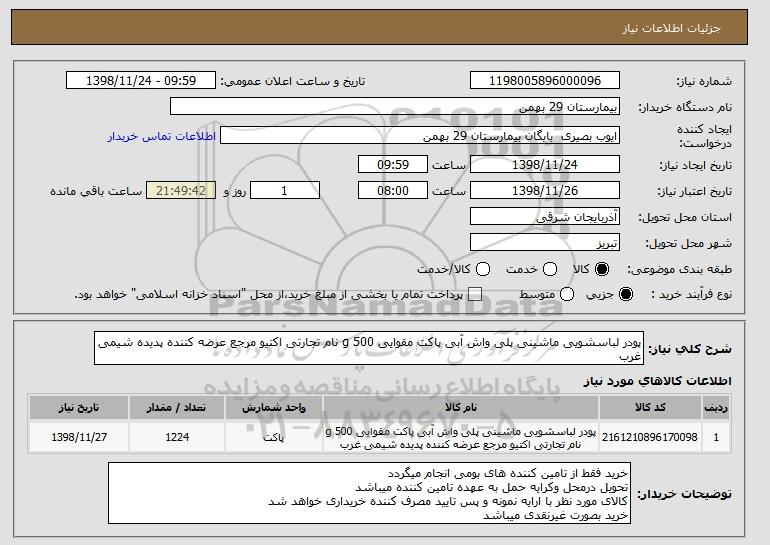Select the متوسط purchase type radio
Screen dimensions: 770x545
tap(567, 294)
